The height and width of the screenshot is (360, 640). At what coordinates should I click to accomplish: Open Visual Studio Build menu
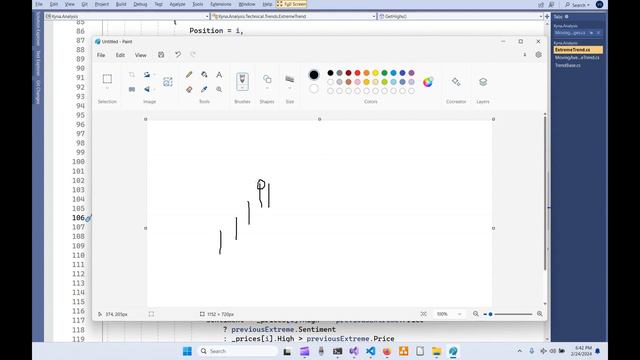(x=121, y=4)
